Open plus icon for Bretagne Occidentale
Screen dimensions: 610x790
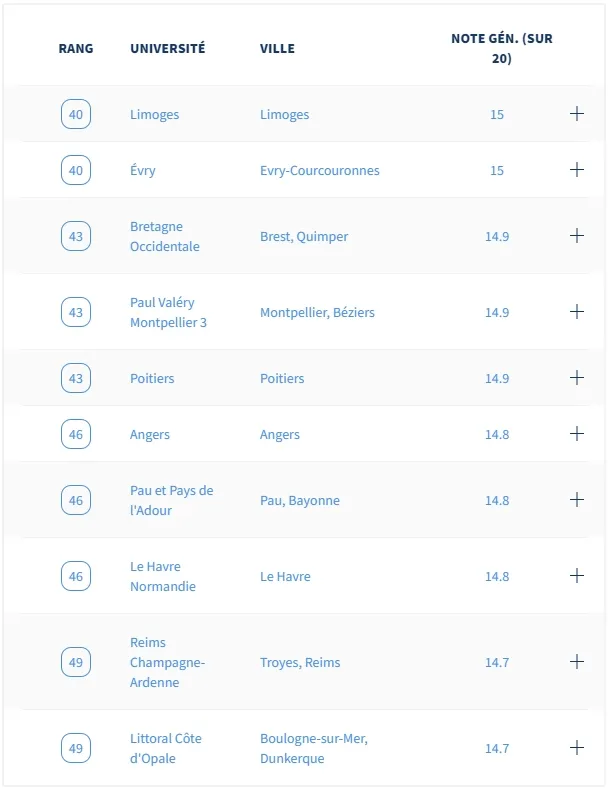pyautogui.click(x=577, y=236)
